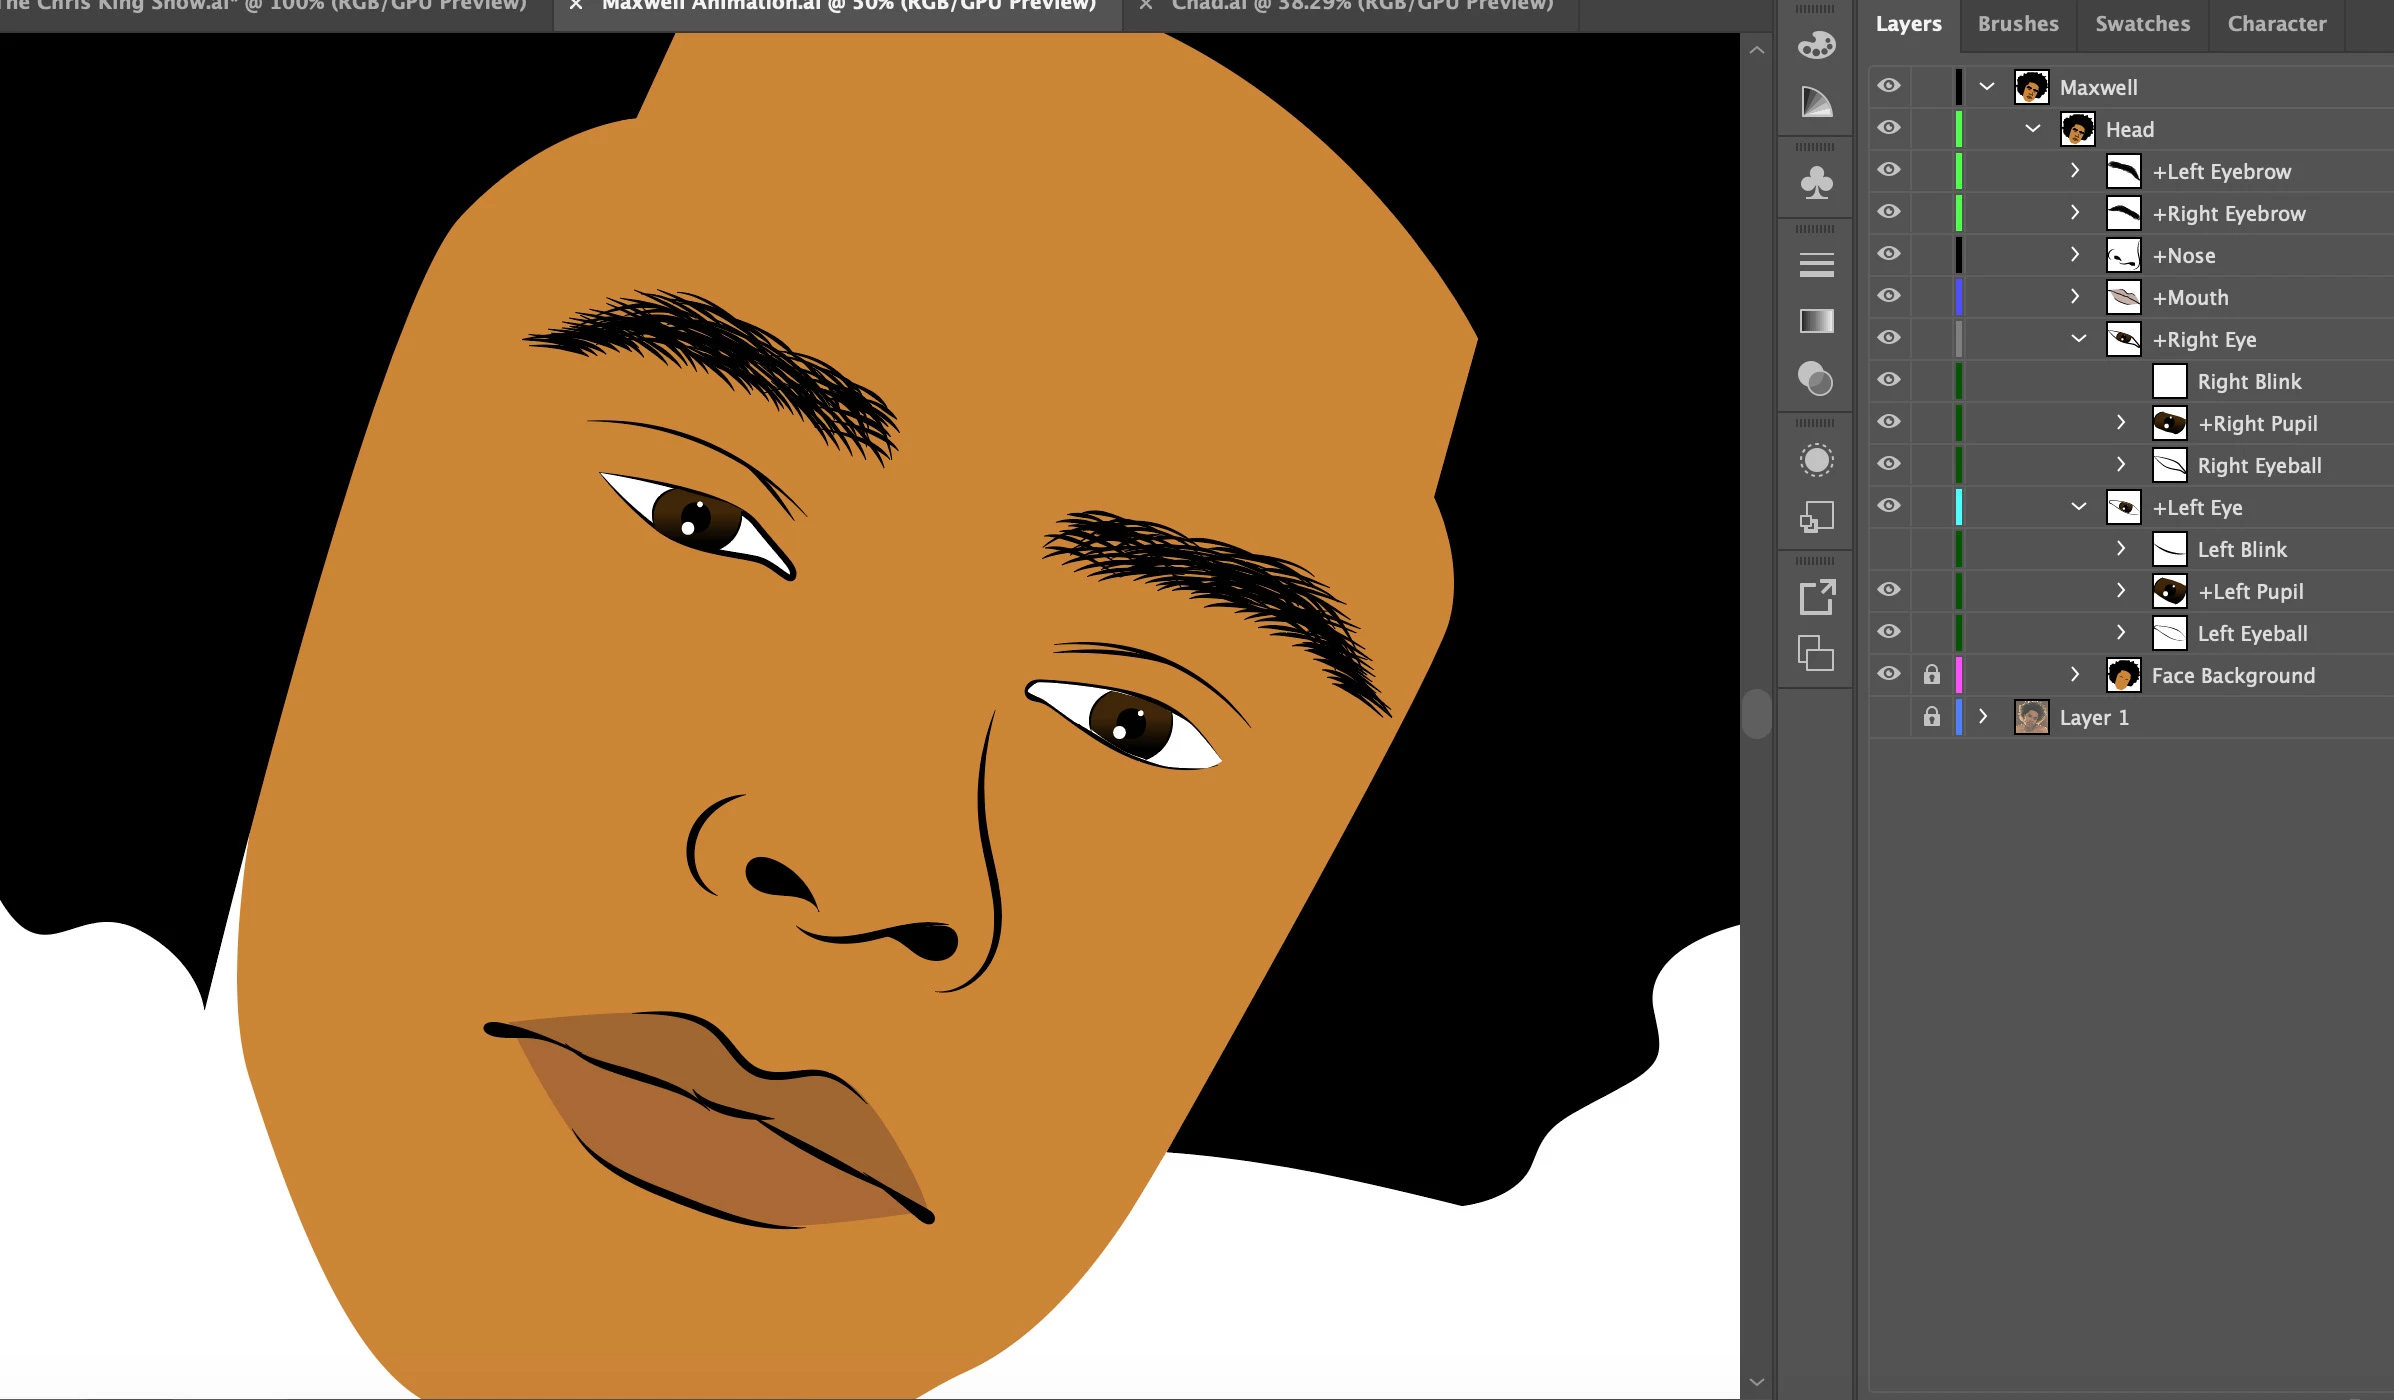2394x1400 pixels.
Task: Open the Color palette panel icon
Action: pos(1816,46)
